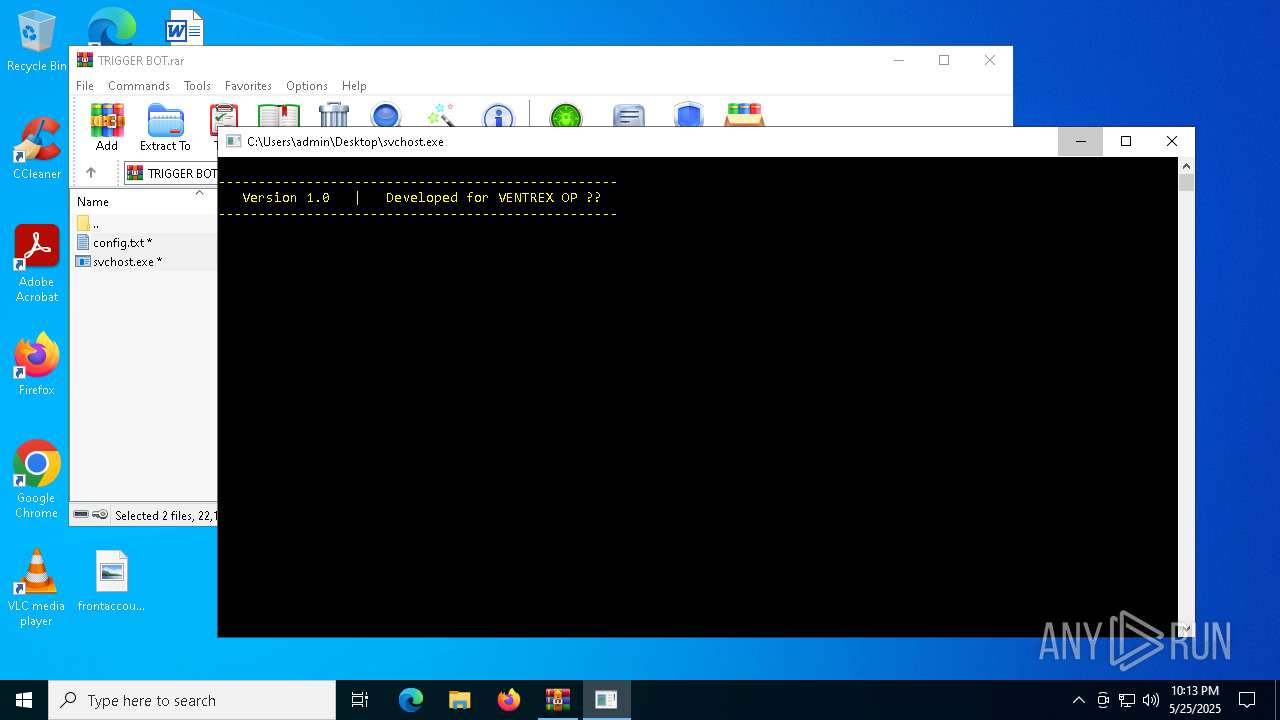Image resolution: width=1280 pixels, height=720 pixels.
Task: Click the taskbar search box
Action: [192, 700]
